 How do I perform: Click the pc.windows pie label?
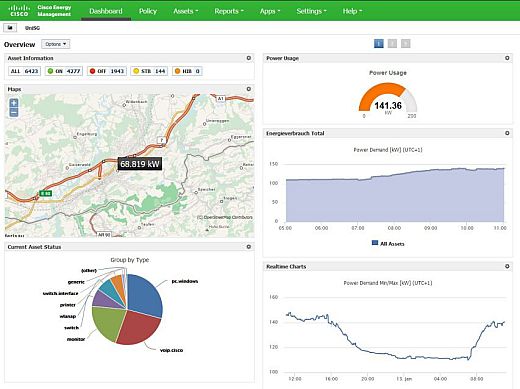coord(185,281)
